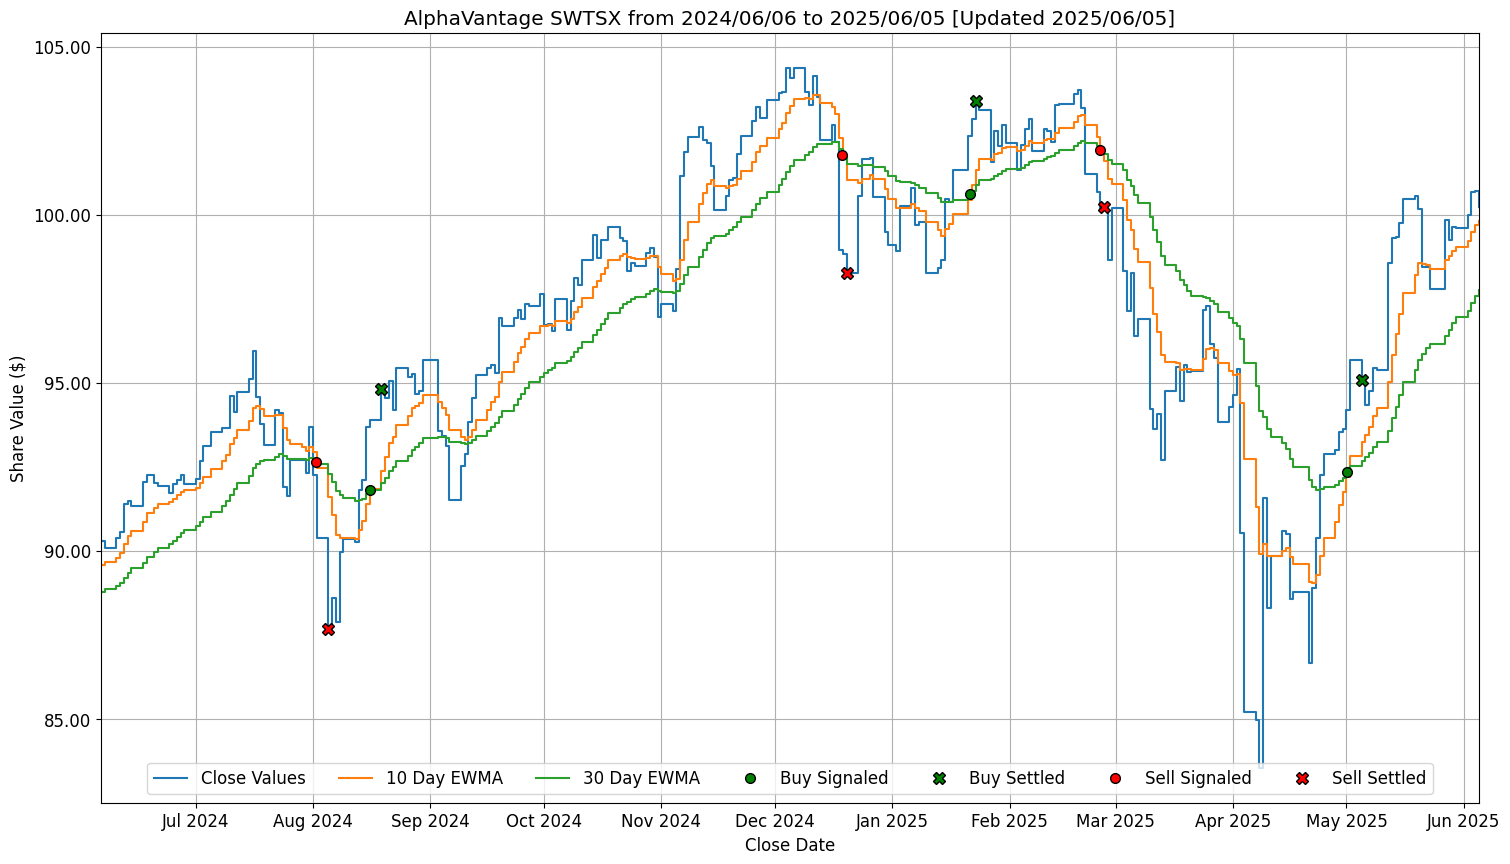This screenshot has width=1510, height=864.
Task: Click the Aug 2024 x-axis label
Action: (313, 821)
